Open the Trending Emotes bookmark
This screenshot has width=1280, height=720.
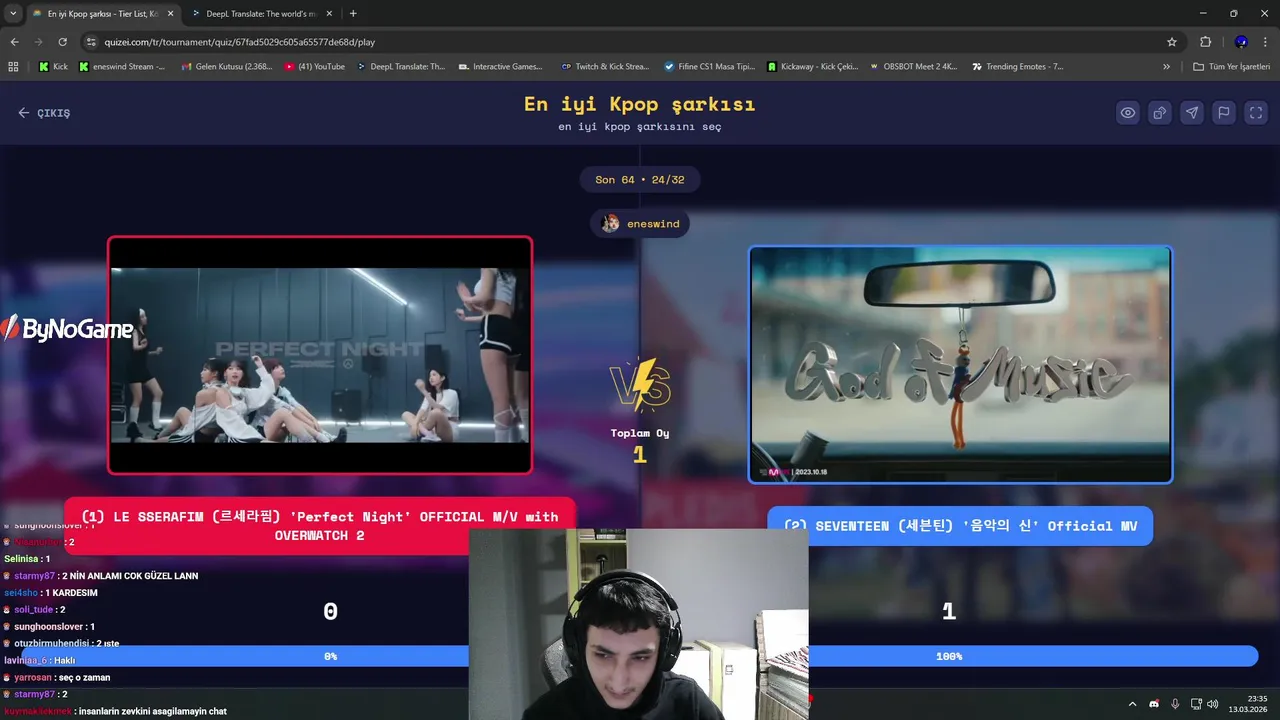coord(1016,67)
